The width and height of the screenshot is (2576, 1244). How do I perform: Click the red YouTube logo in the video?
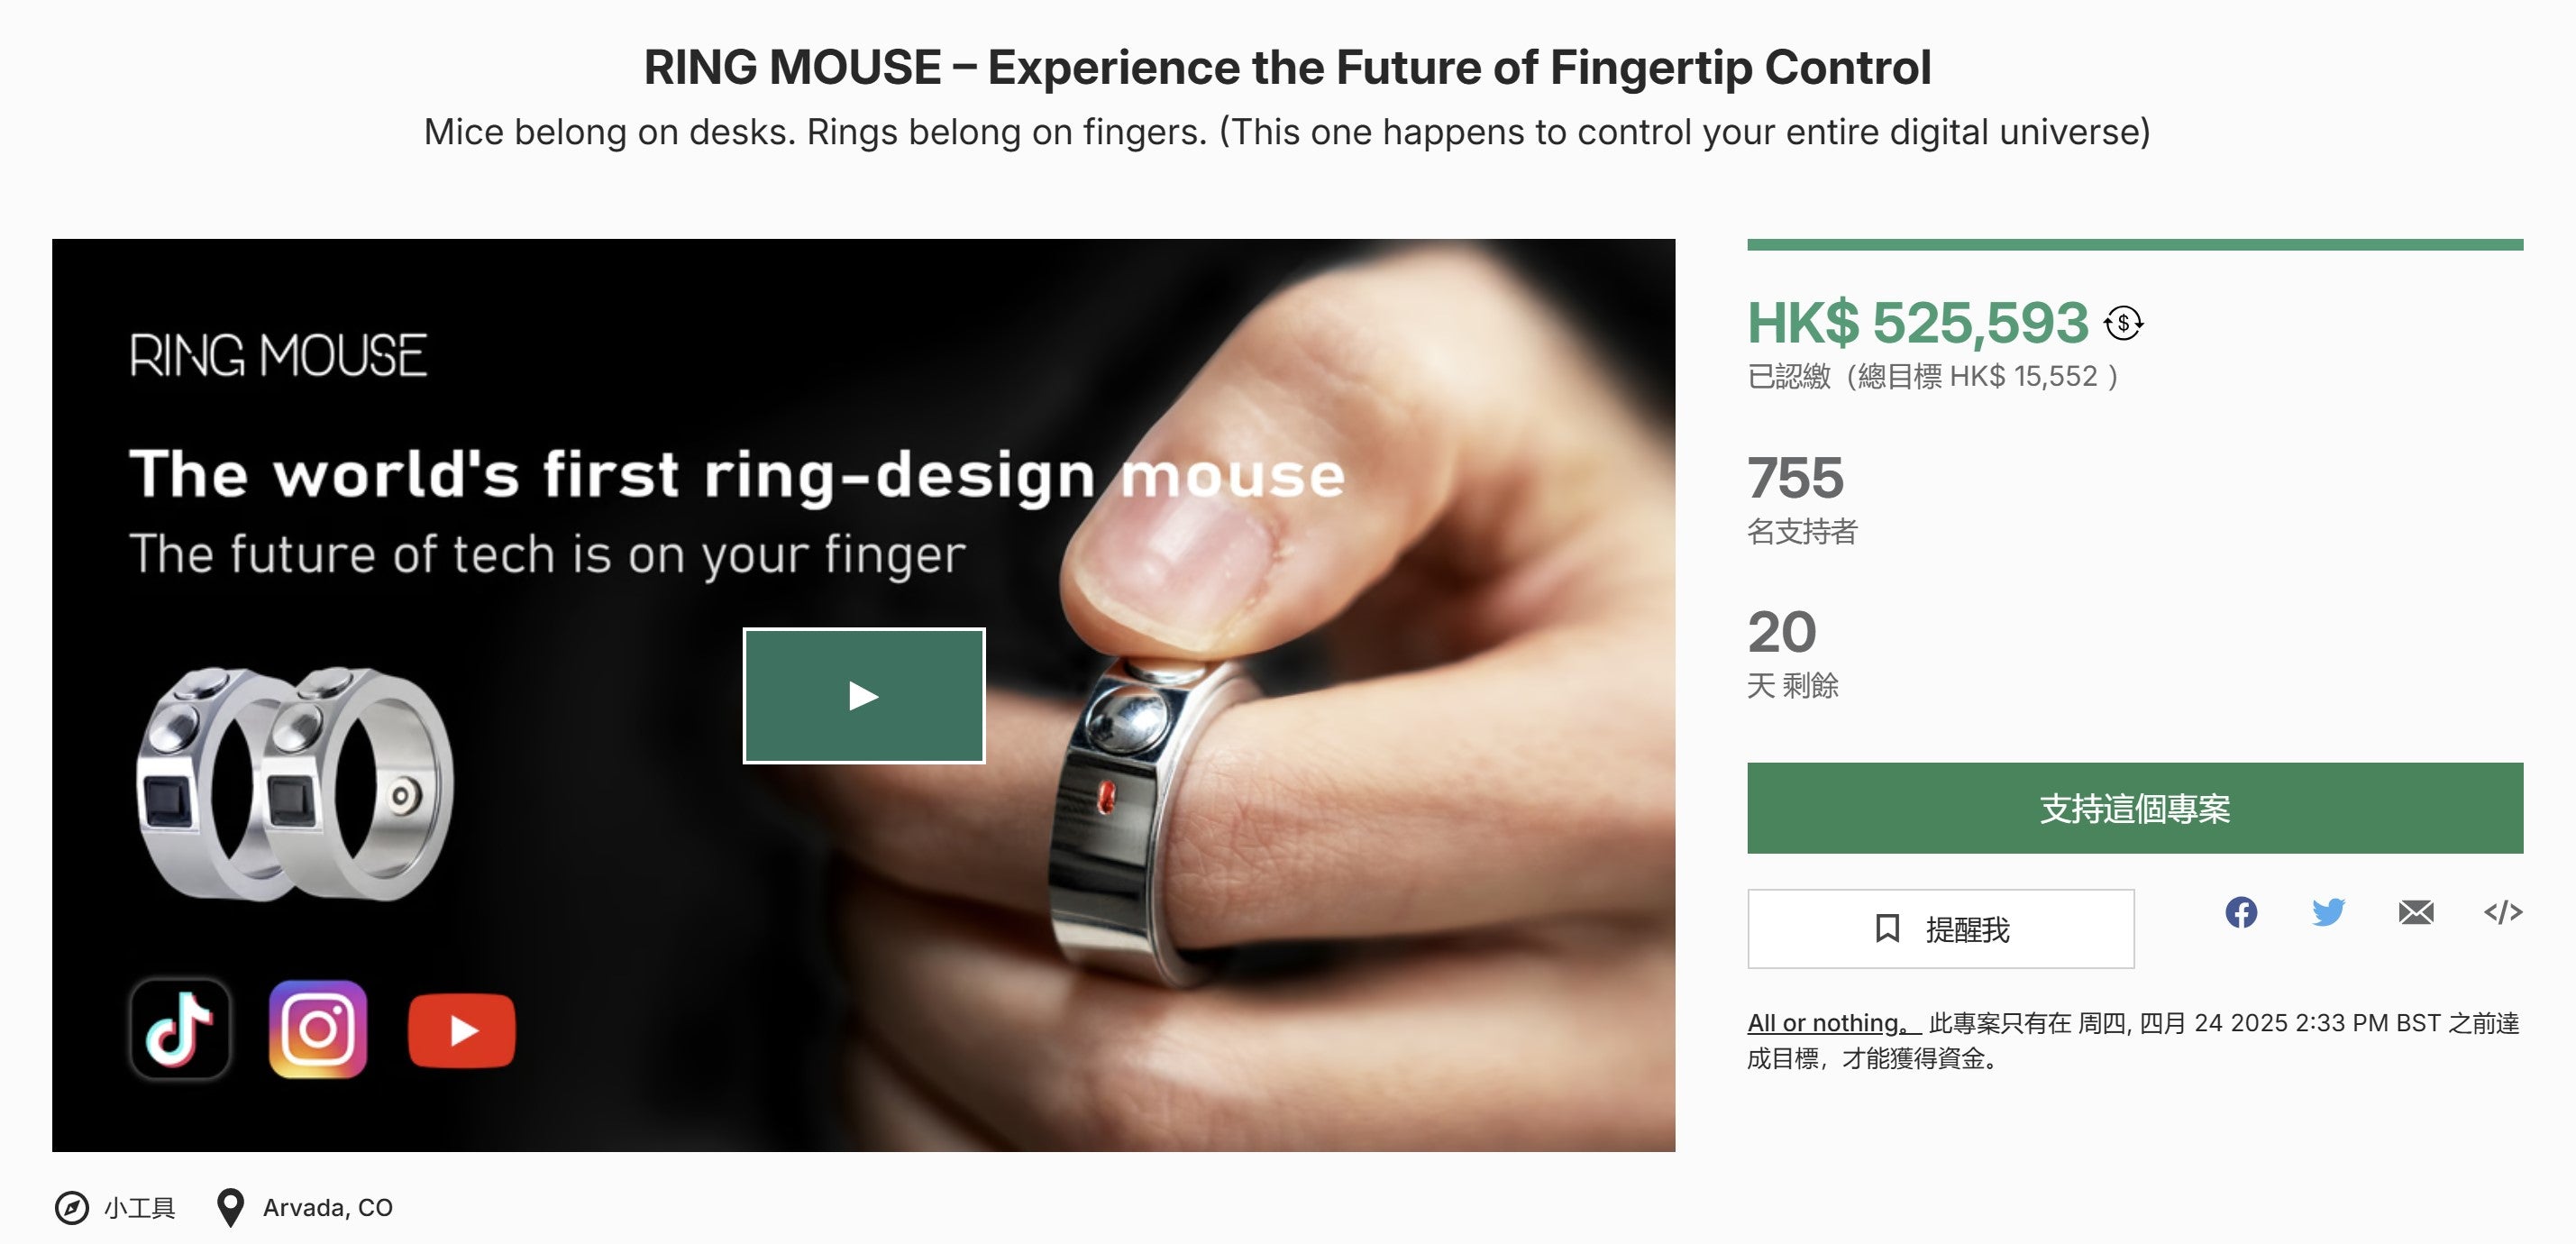(x=461, y=1030)
